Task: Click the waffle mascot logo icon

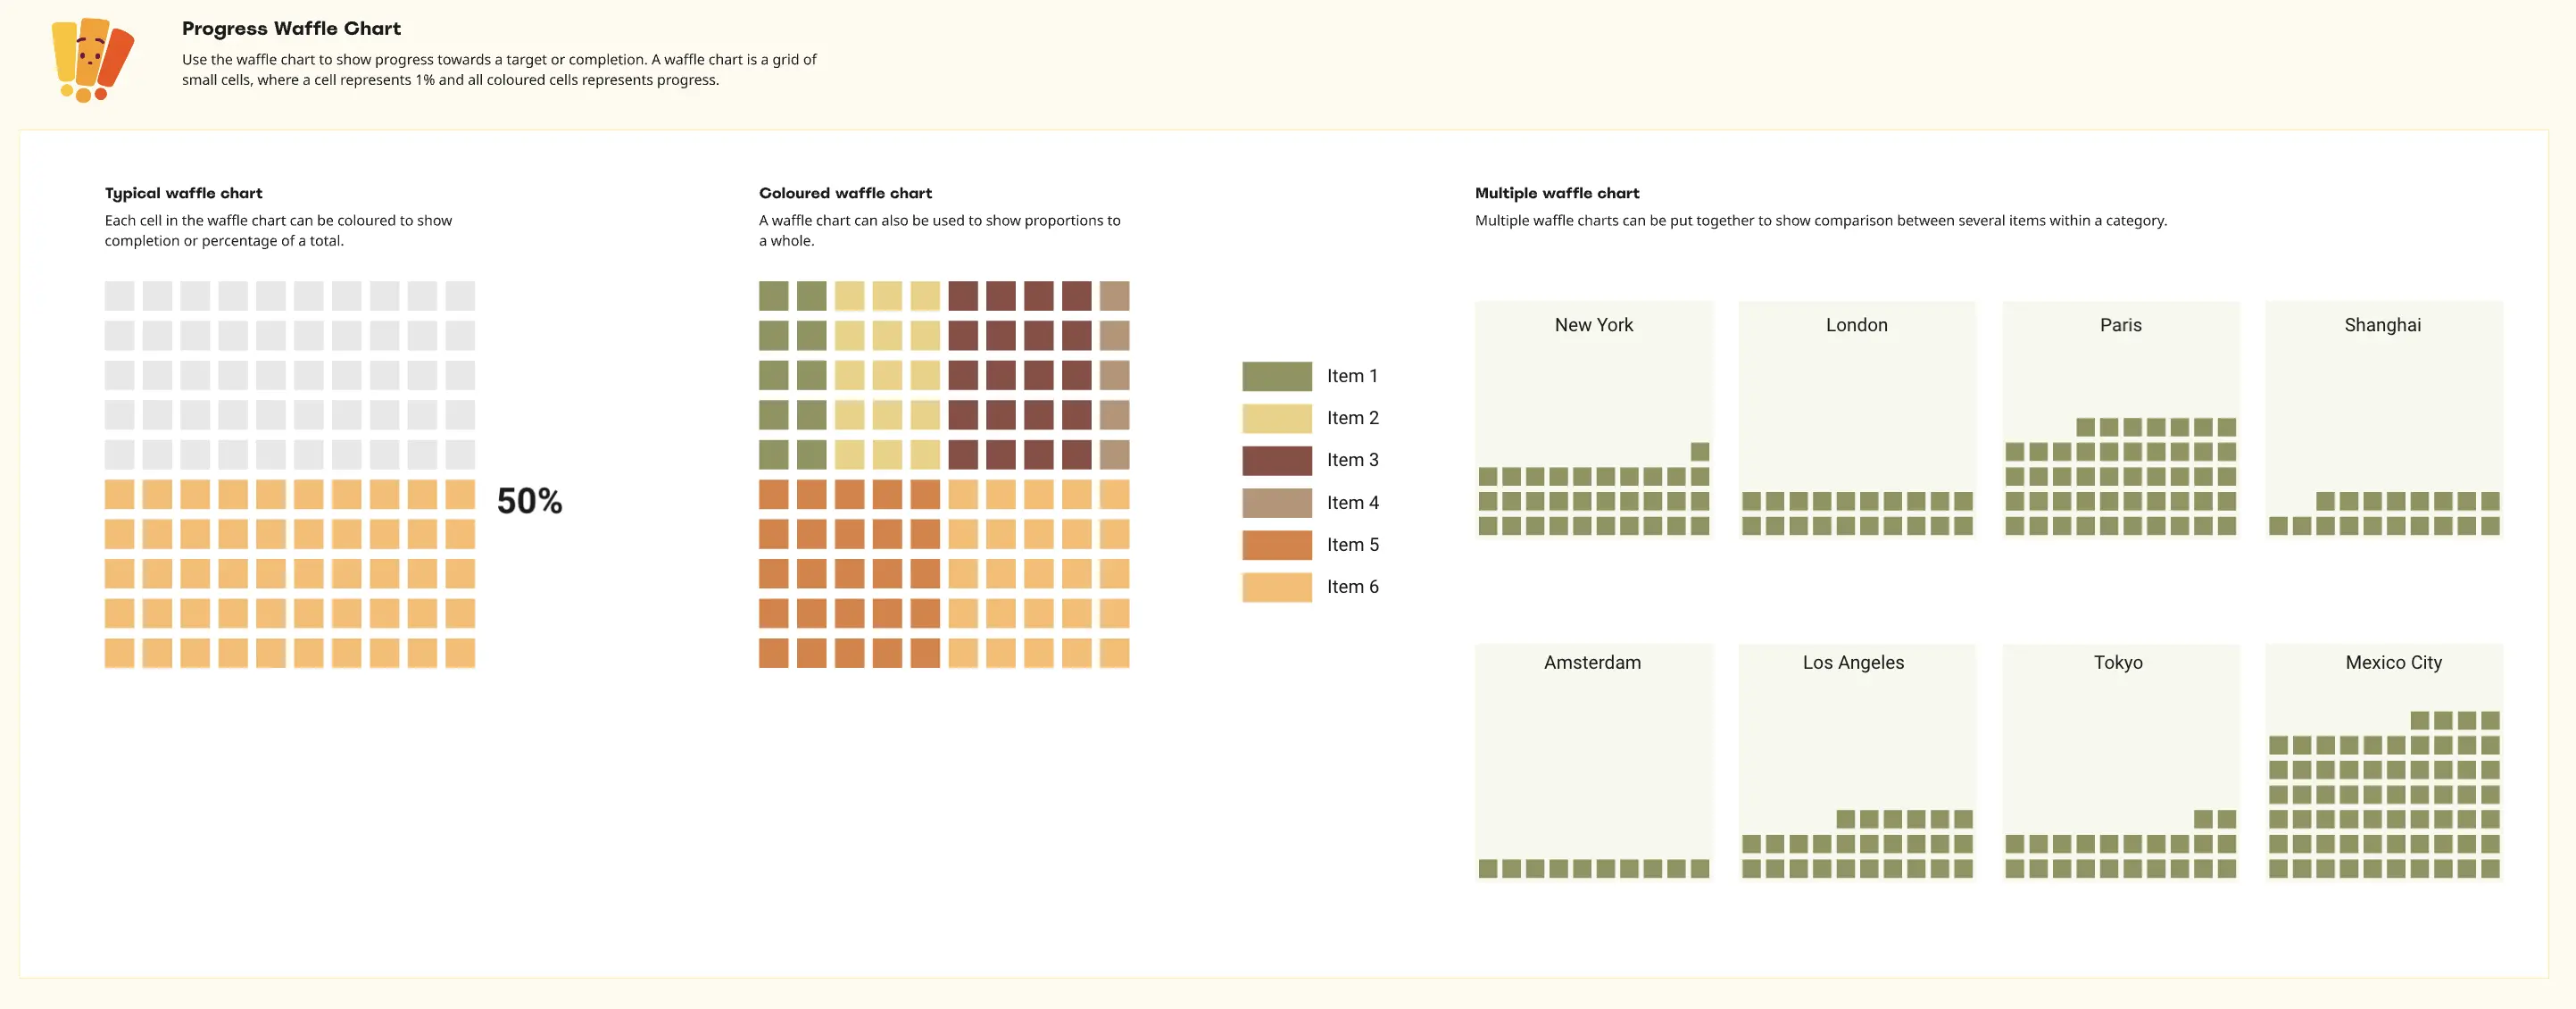Action: [92, 59]
